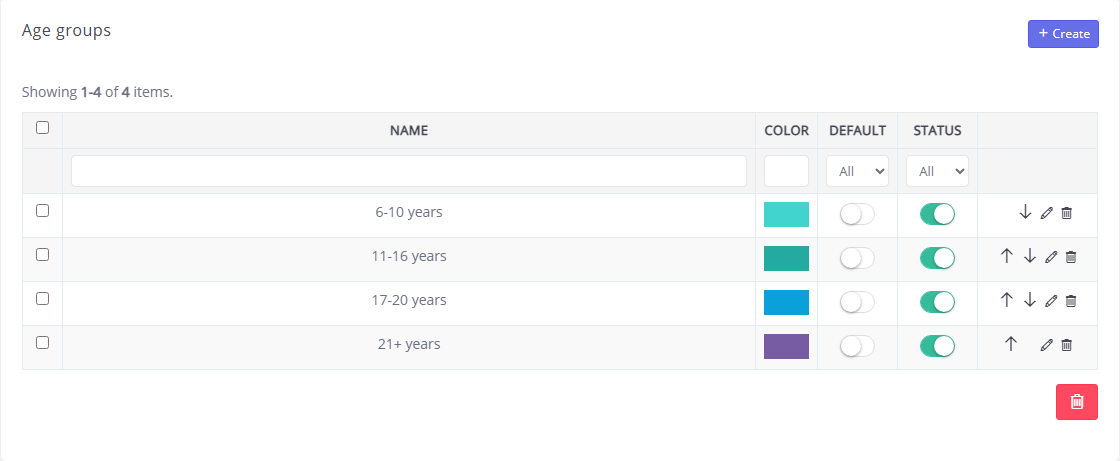
Task: Click the 'Showing 1-4 of 4 items.' summary
Action: click(x=97, y=92)
